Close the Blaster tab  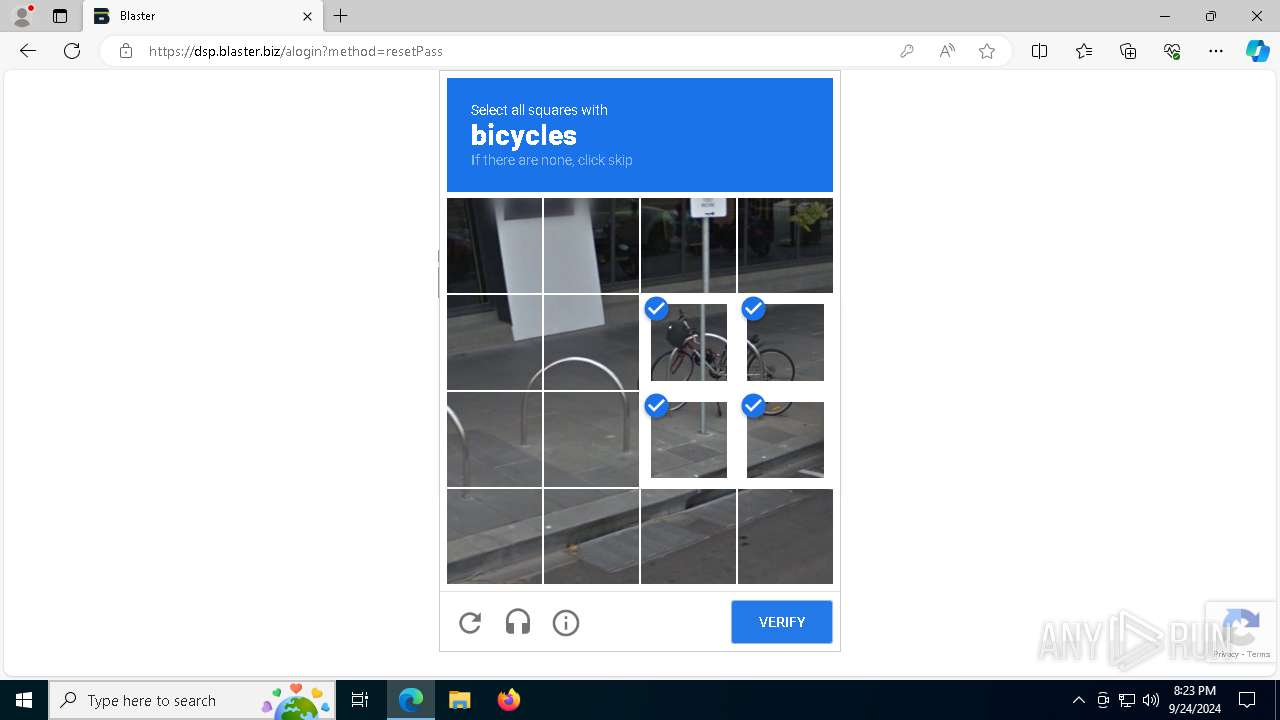click(x=307, y=16)
